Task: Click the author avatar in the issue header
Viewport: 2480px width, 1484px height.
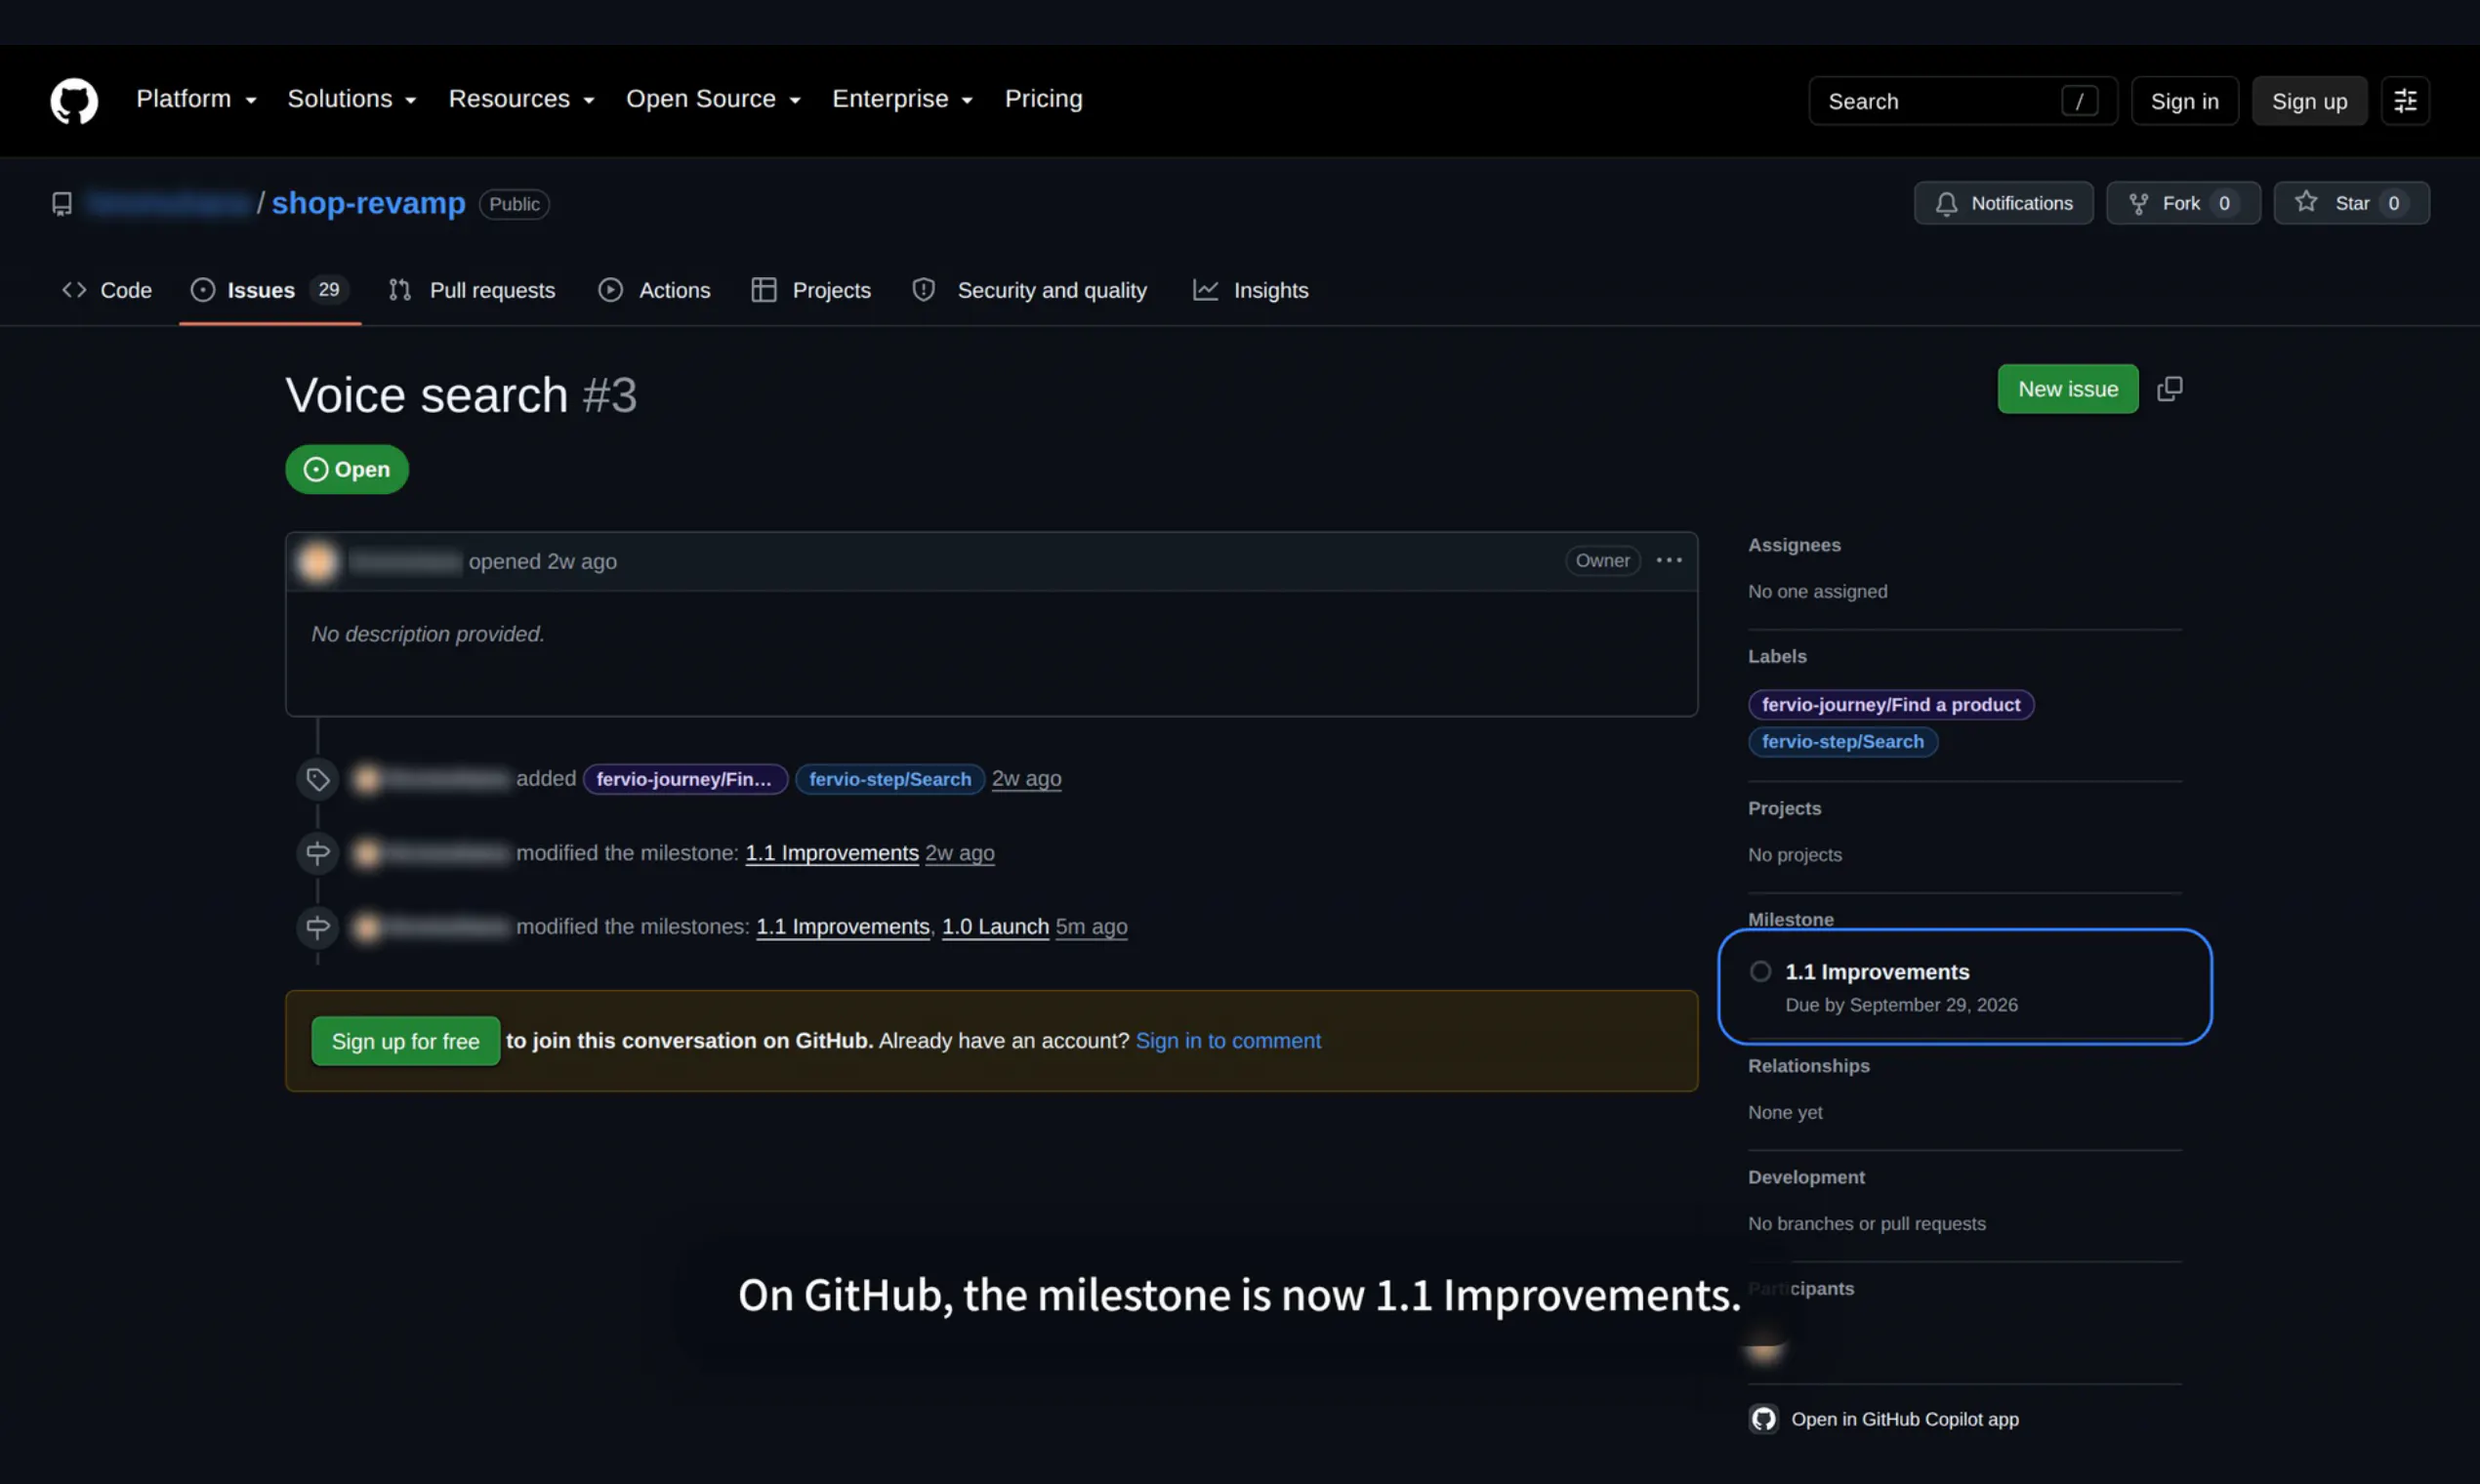Action: pyautogui.click(x=318, y=562)
